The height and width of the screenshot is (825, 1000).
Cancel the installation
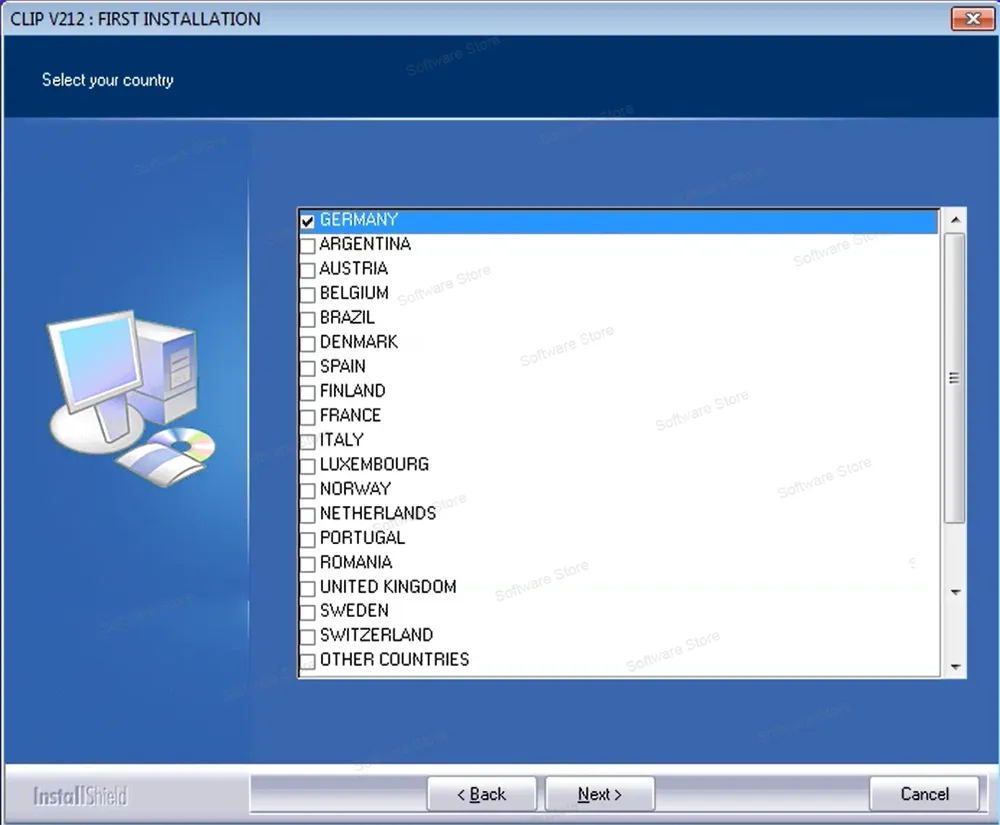click(x=924, y=794)
